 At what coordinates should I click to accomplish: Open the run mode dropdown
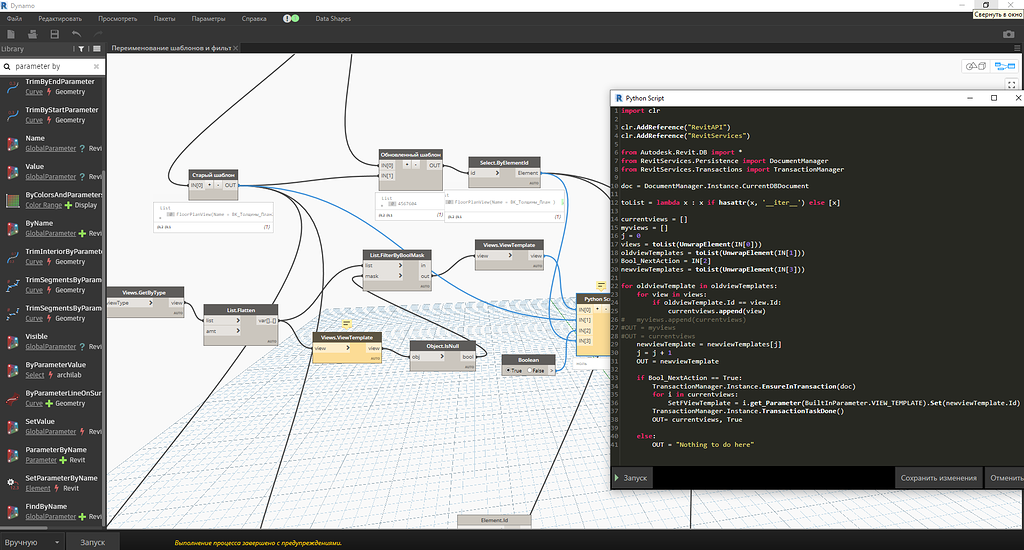pyautogui.click(x=56, y=542)
